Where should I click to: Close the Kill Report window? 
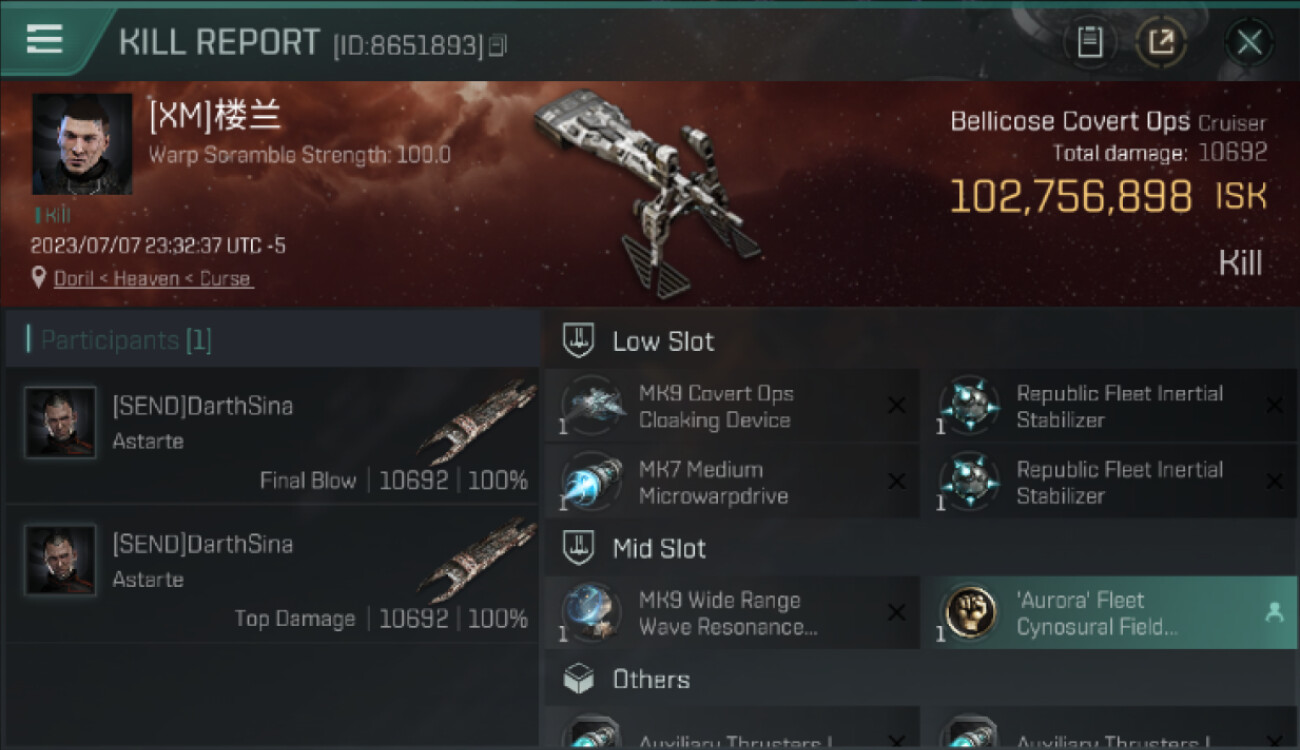1249,42
